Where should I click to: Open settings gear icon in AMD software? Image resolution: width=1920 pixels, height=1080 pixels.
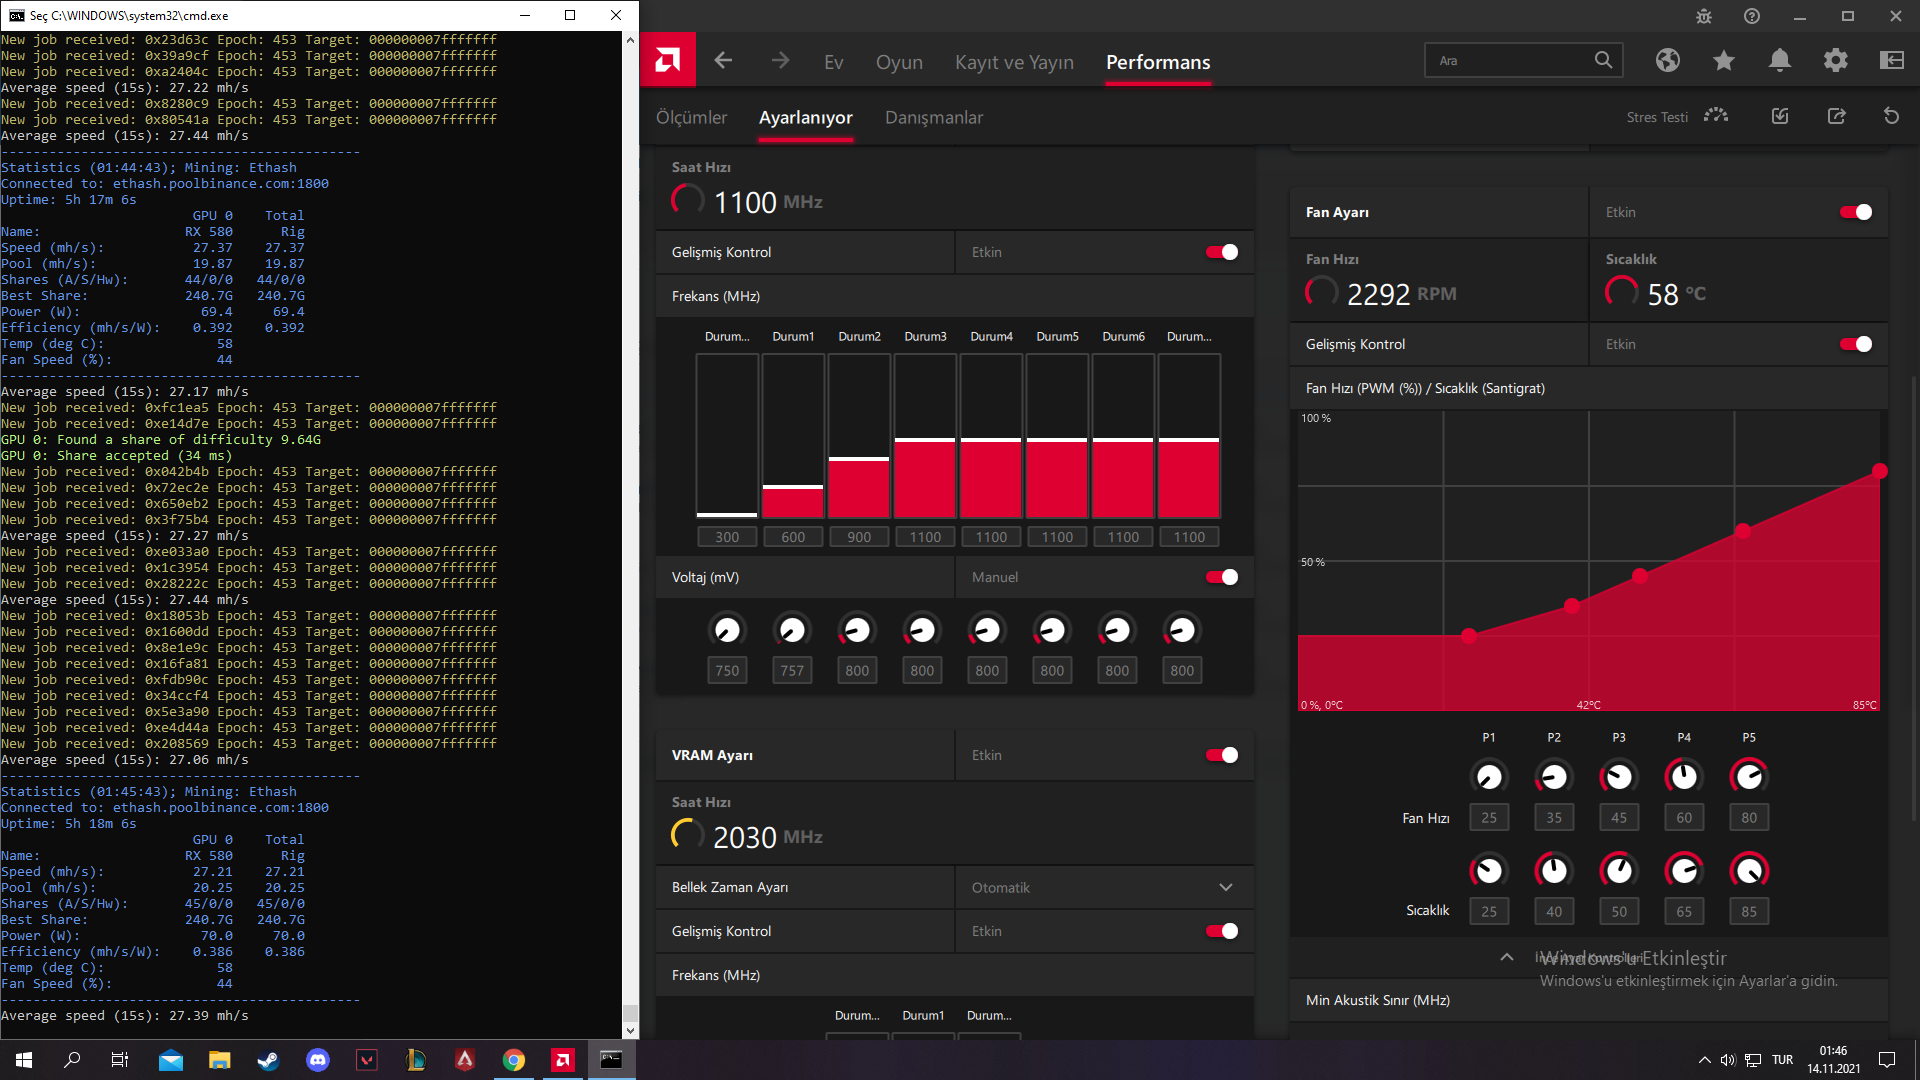tap(1835, 61)
